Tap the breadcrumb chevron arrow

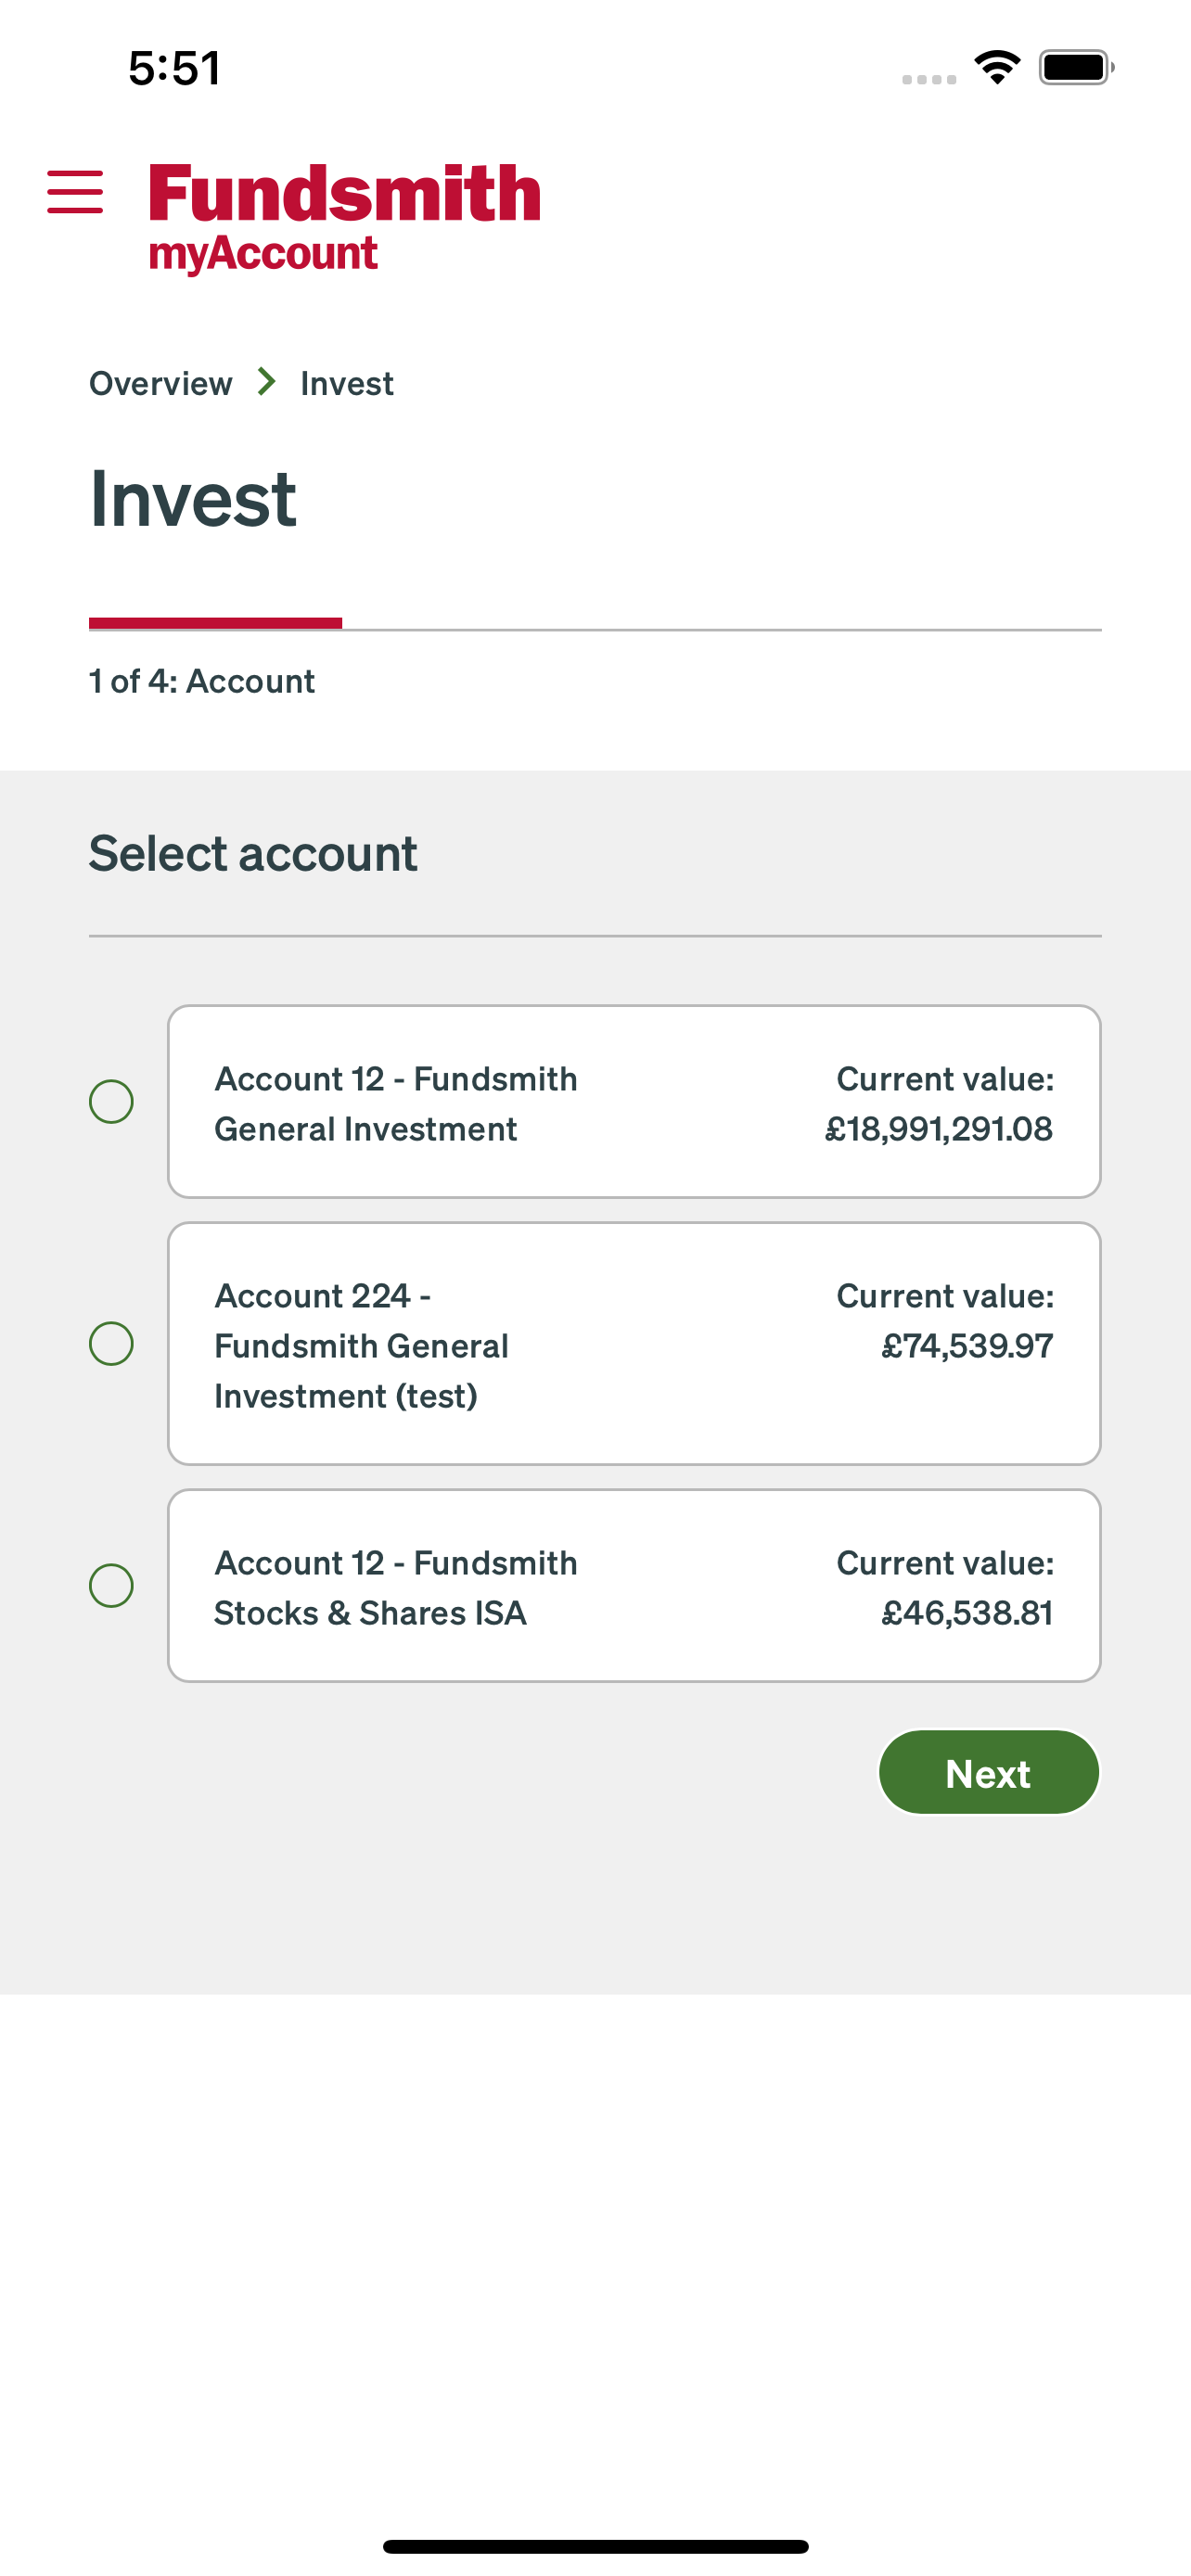pos(266,382)
